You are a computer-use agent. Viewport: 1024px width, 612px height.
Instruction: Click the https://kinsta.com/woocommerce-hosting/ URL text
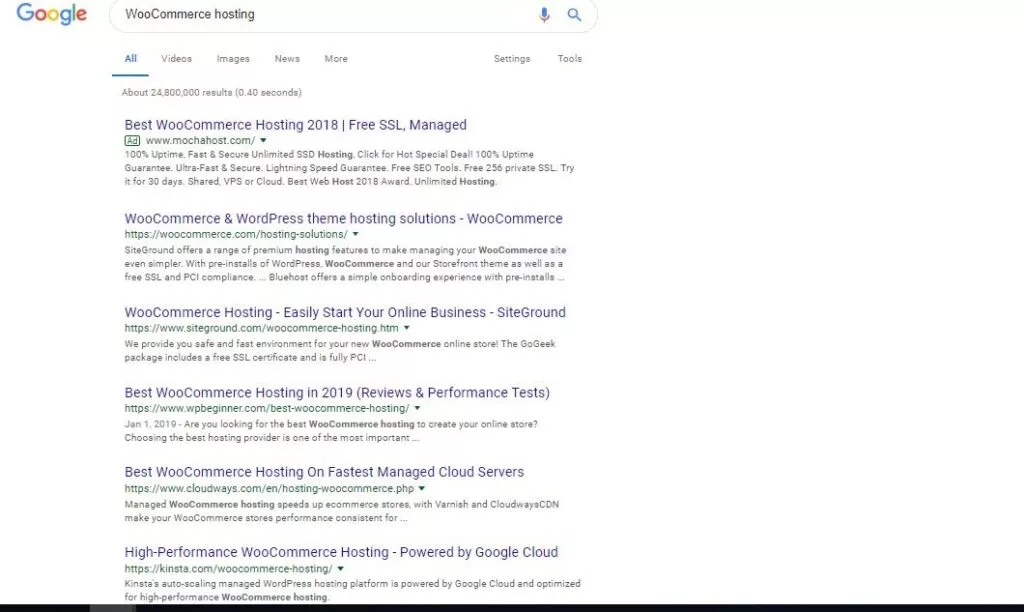pyautogui.click(x=229, y=569)
